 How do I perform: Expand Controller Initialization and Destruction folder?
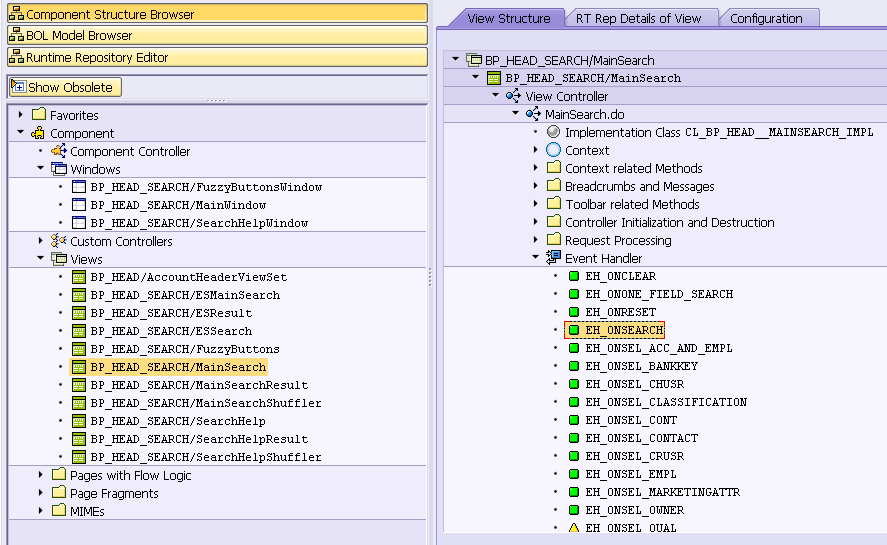pos(536,222)
